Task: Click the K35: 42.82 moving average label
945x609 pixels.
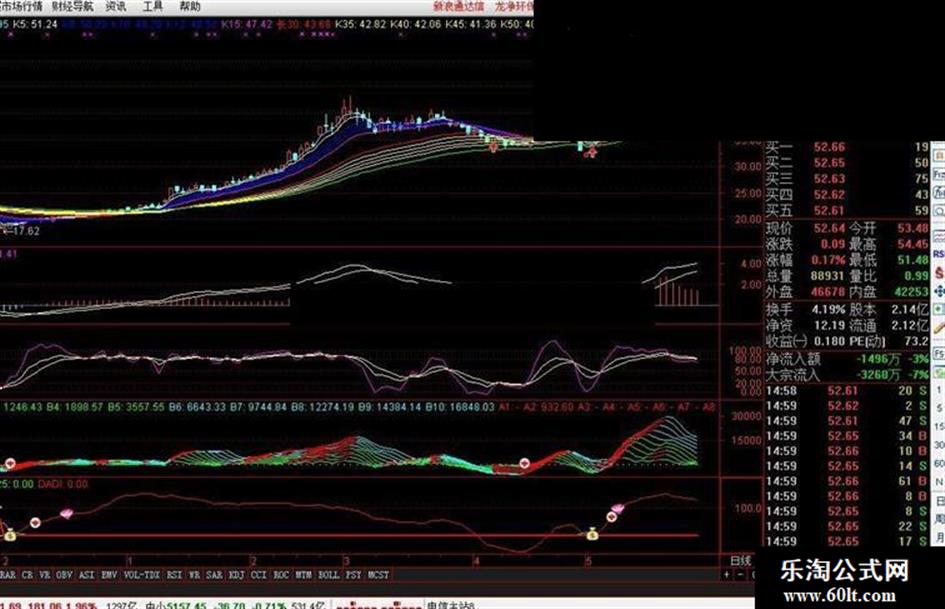Action: 360,25
